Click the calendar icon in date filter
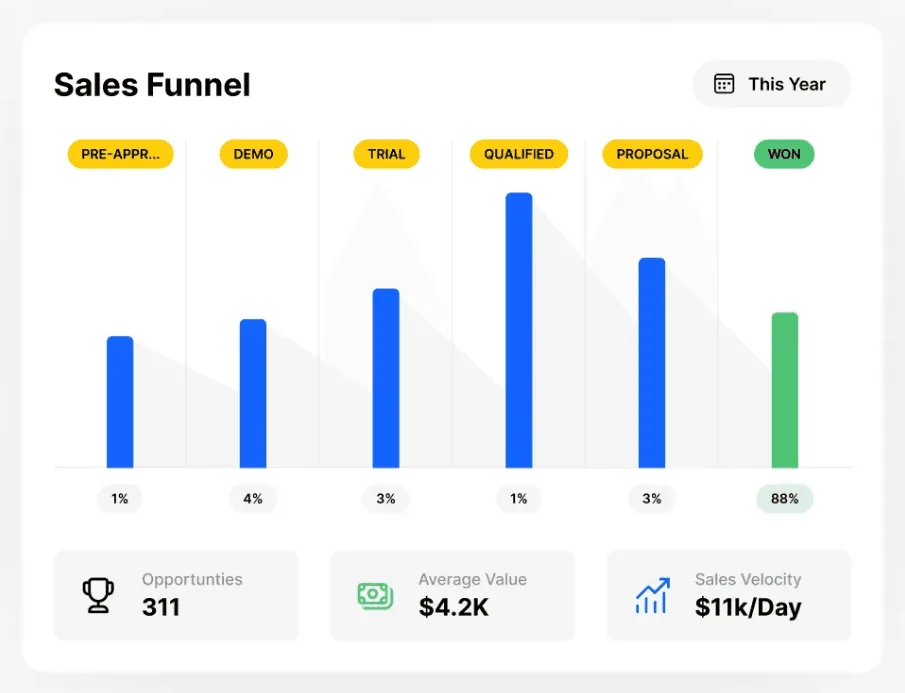Screen dimensions: 905x693 click(724, 84)
